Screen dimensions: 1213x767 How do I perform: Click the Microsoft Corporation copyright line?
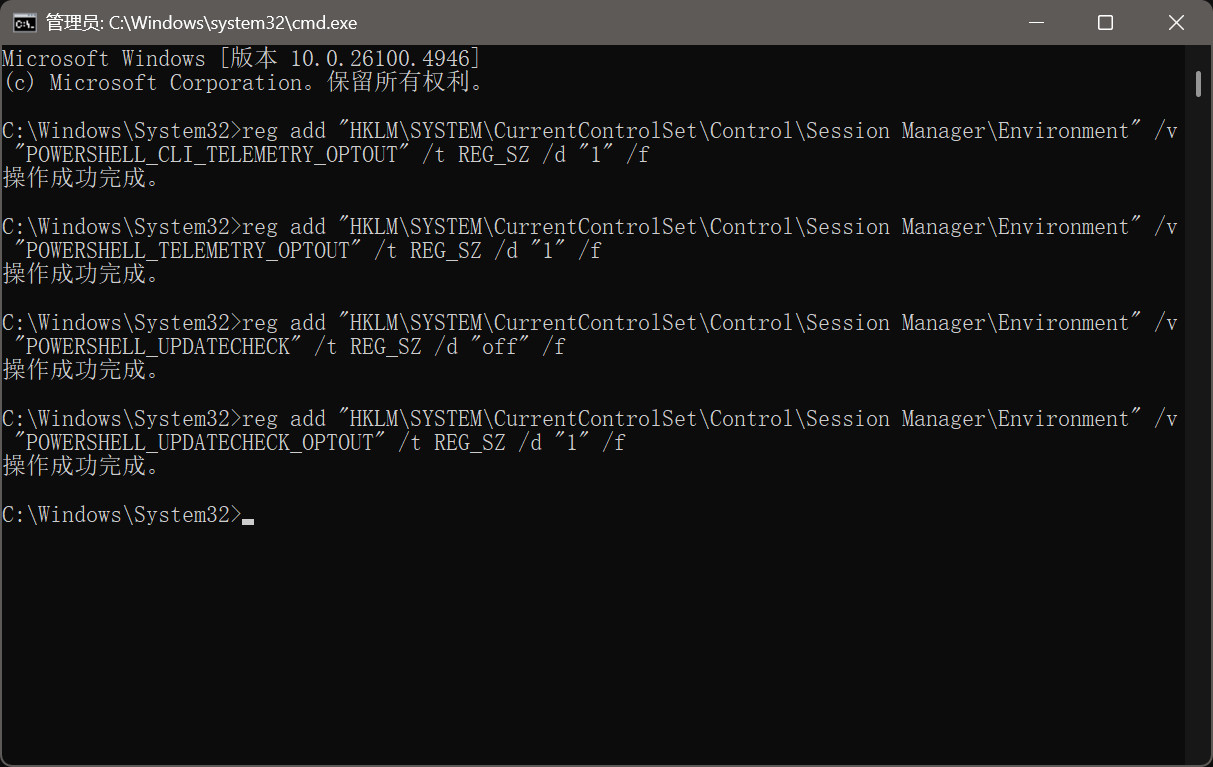click(x=244, y=83)
